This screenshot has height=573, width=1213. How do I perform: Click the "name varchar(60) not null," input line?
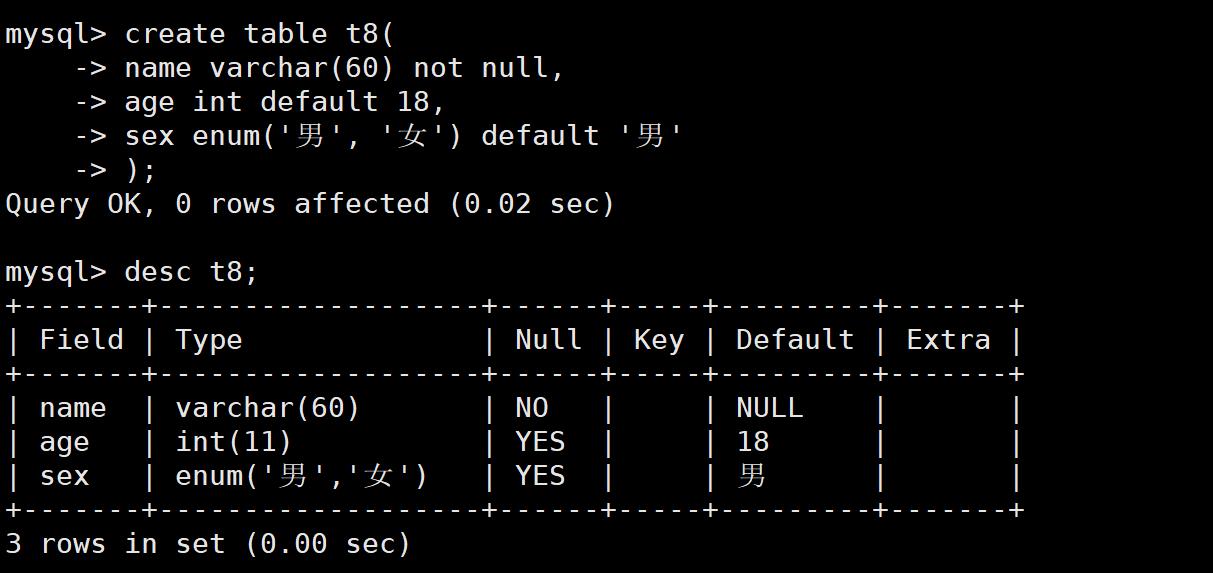(344, 68)
